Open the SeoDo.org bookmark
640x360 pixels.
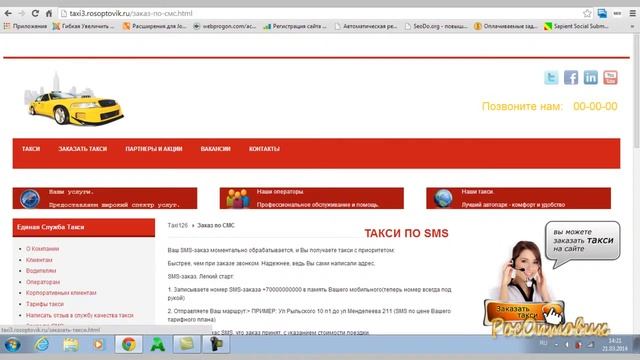pyautogui.click(x=436, y=26)
